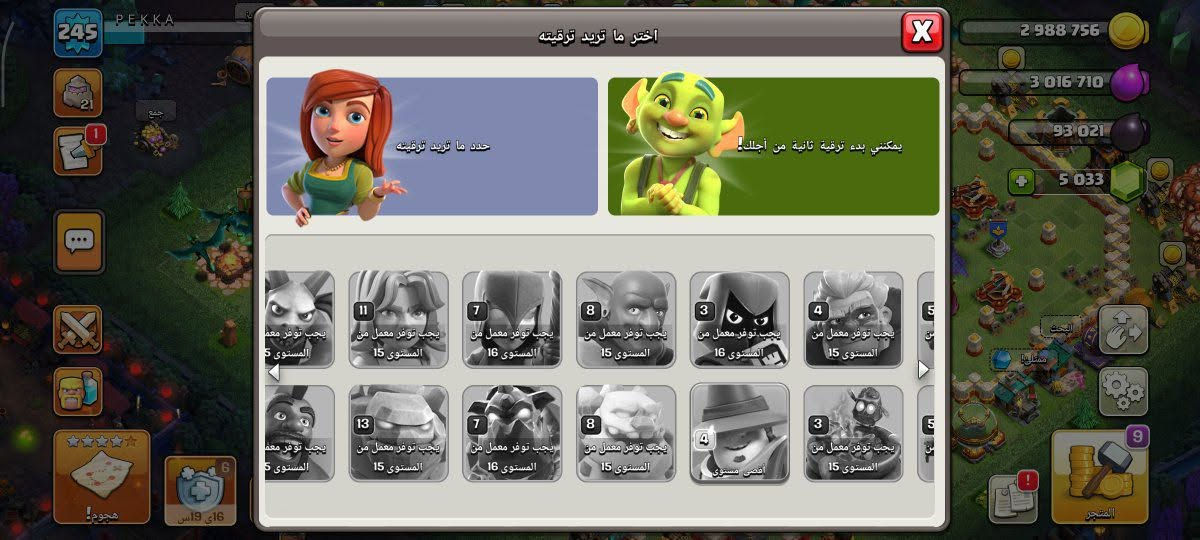This screenshot has height=540, width=1200.
Task: Click the dark elixir amount 93 021
Action: (1078, 131)
